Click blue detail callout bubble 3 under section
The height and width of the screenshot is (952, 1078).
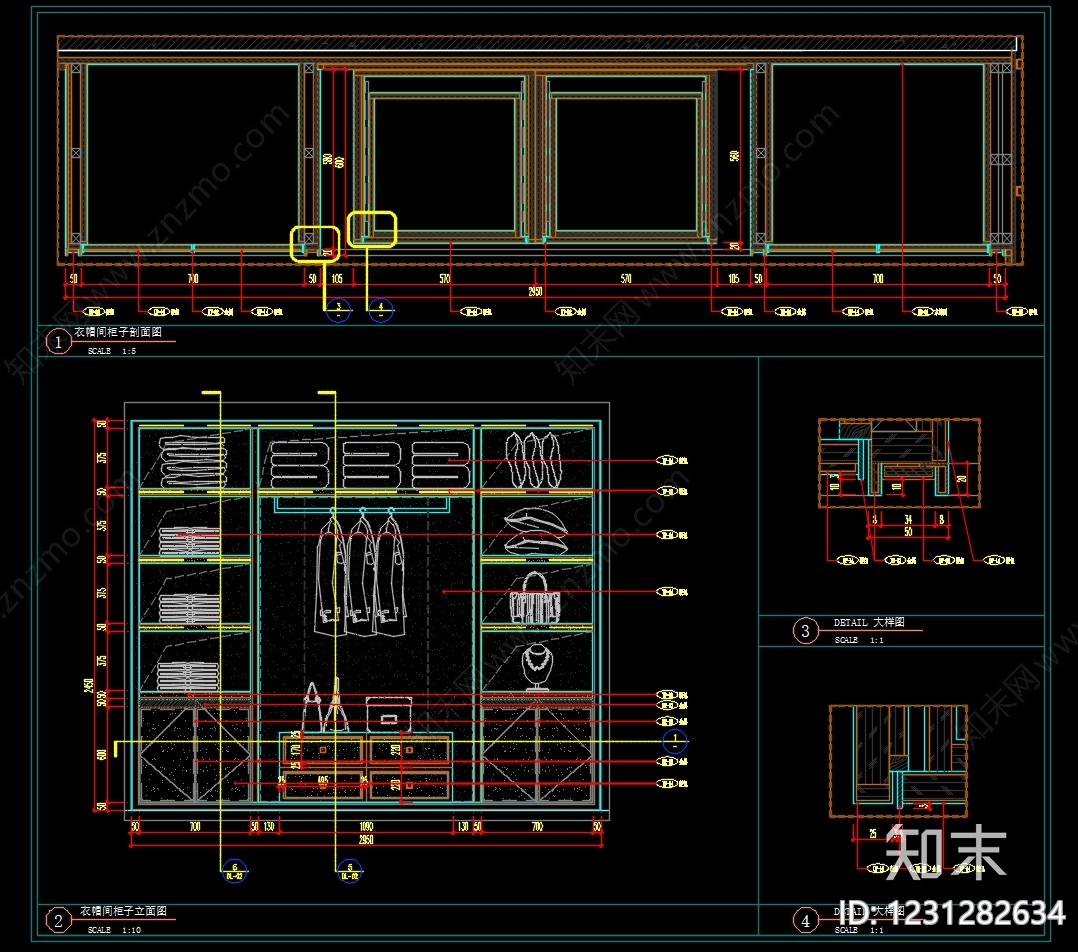(x=338, y=310)
